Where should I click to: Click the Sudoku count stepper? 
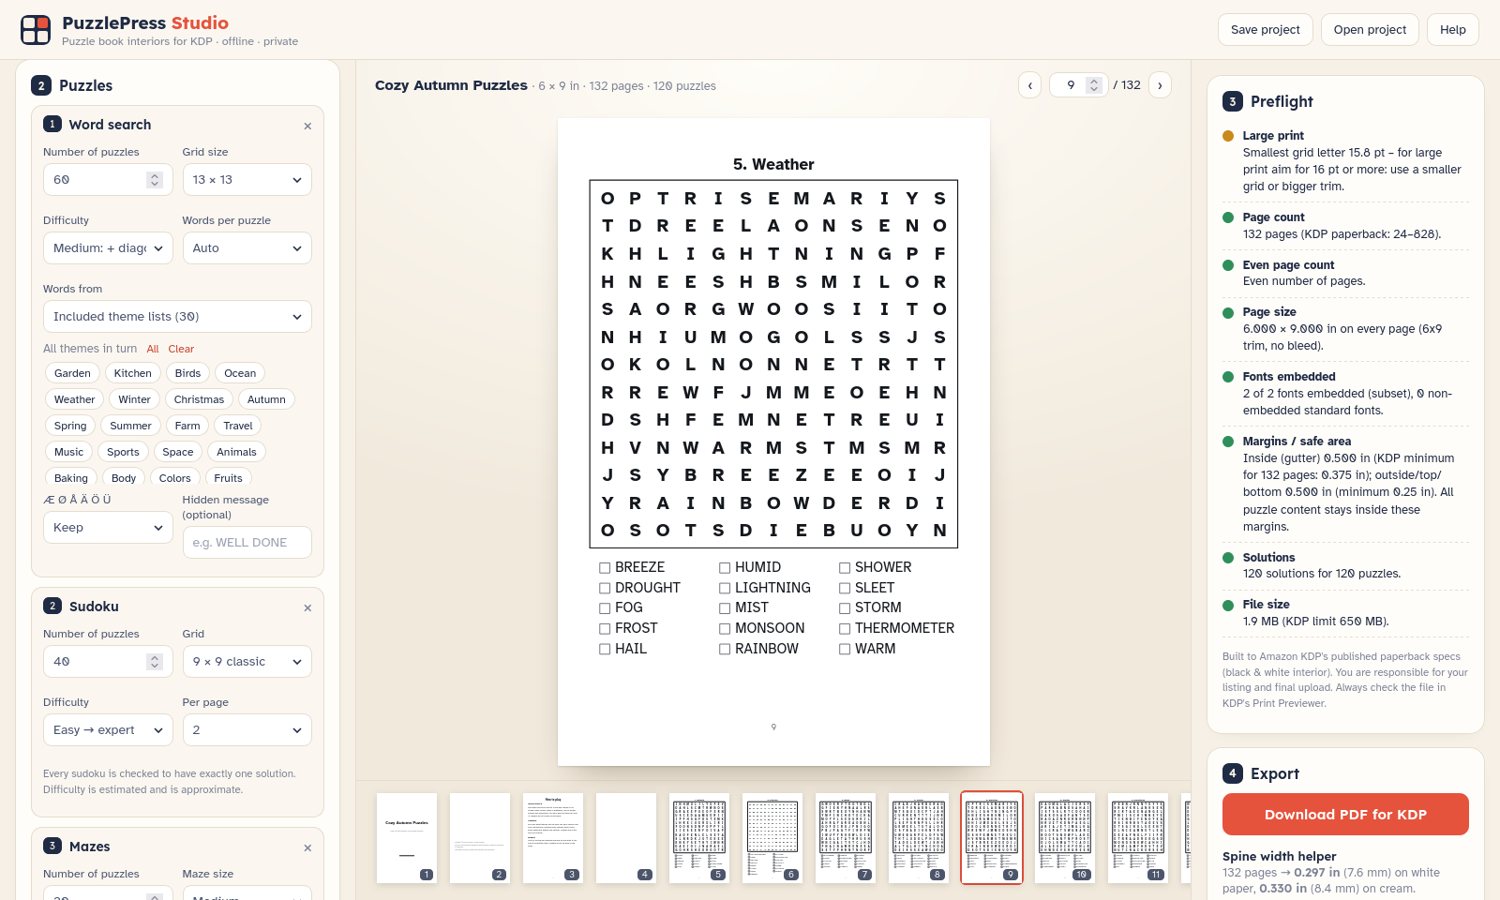click(x=154, y=662)
